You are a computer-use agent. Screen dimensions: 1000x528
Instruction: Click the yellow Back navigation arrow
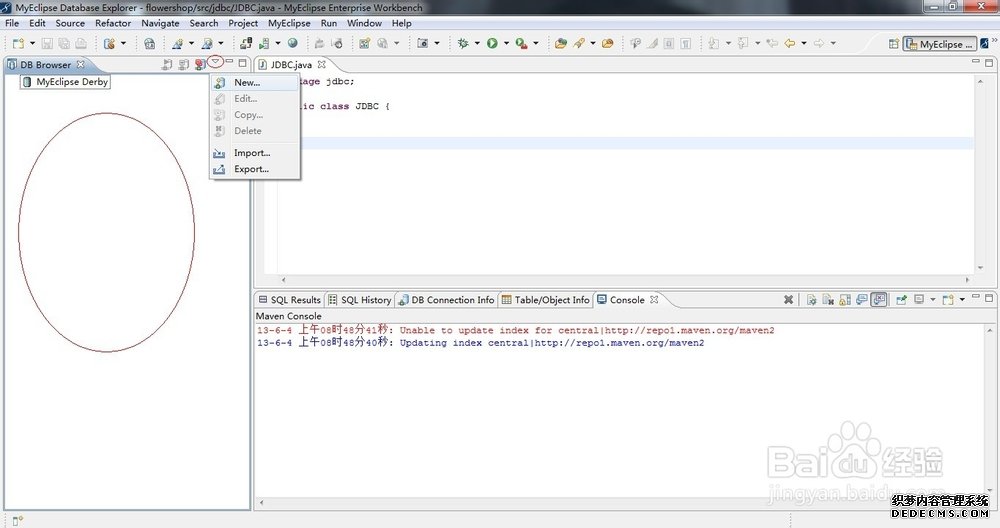(x=790, y=43)
